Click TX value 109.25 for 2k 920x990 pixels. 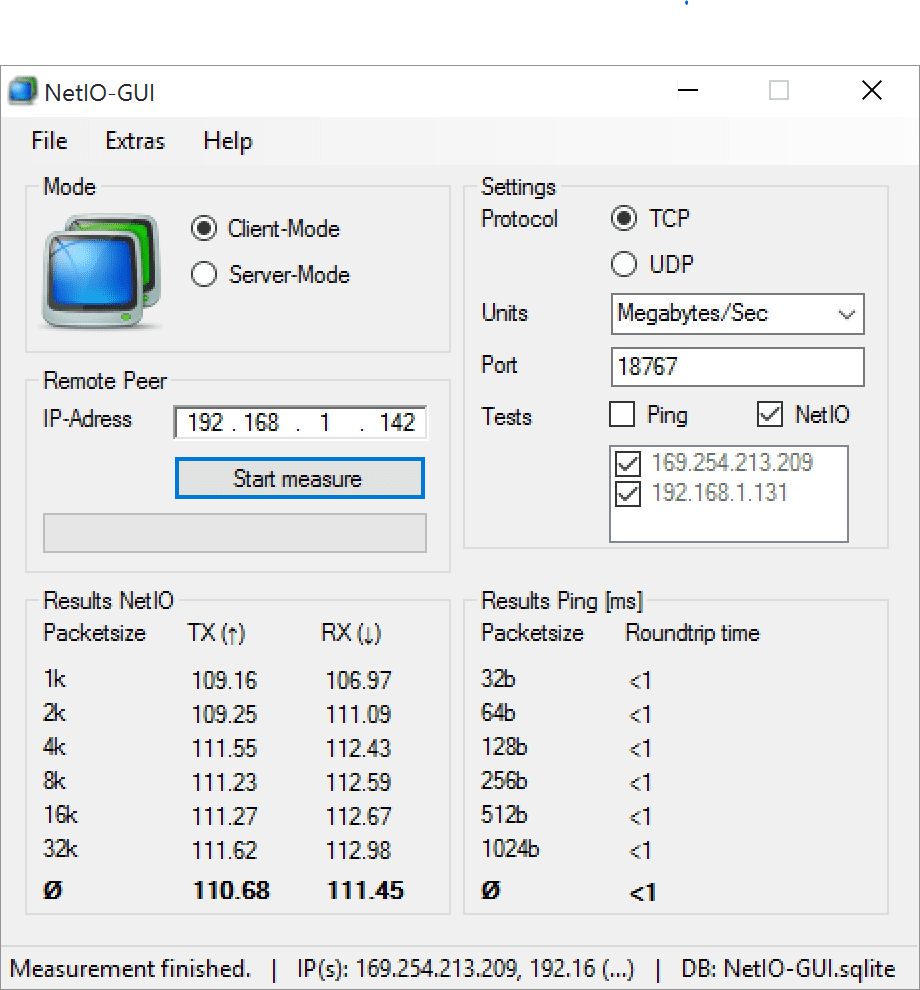pyautogui.click(x=224, y=715)
